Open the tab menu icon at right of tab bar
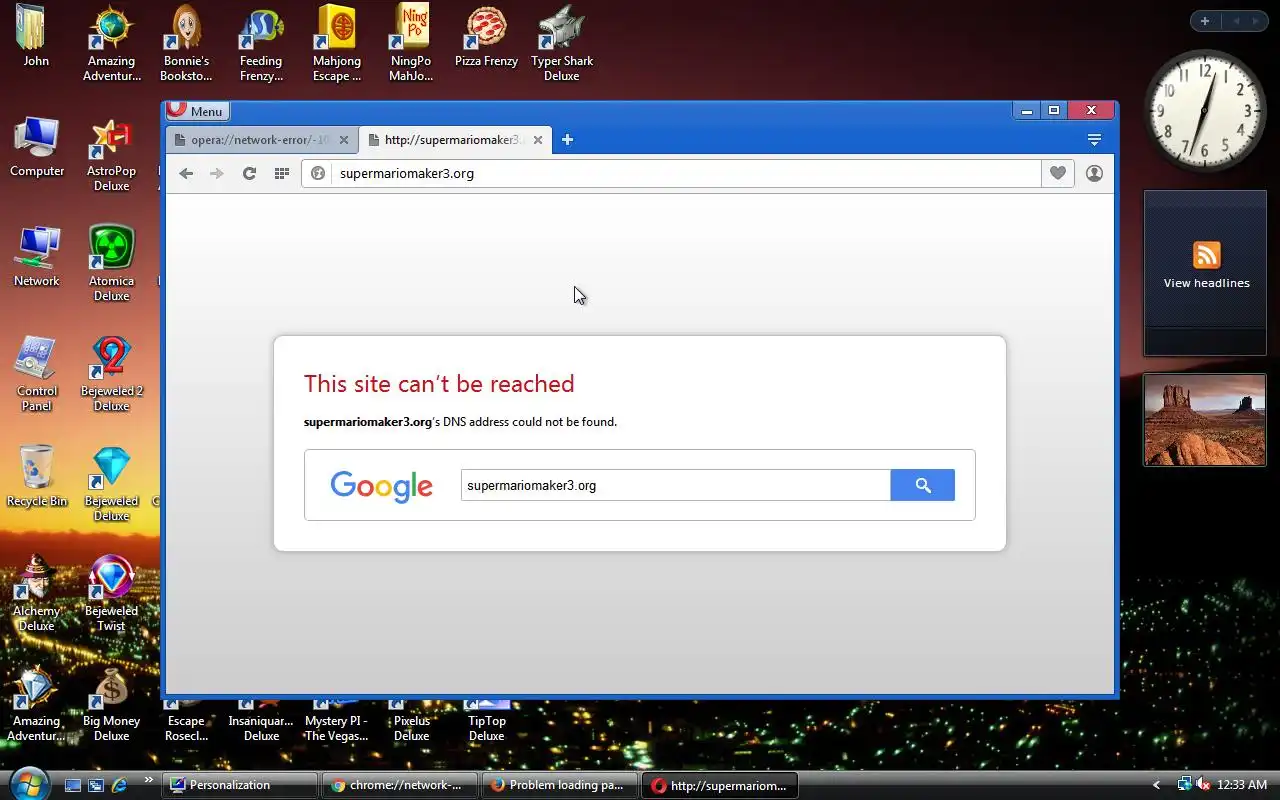The image size is (1280, 800). (x=1094, y=140)
